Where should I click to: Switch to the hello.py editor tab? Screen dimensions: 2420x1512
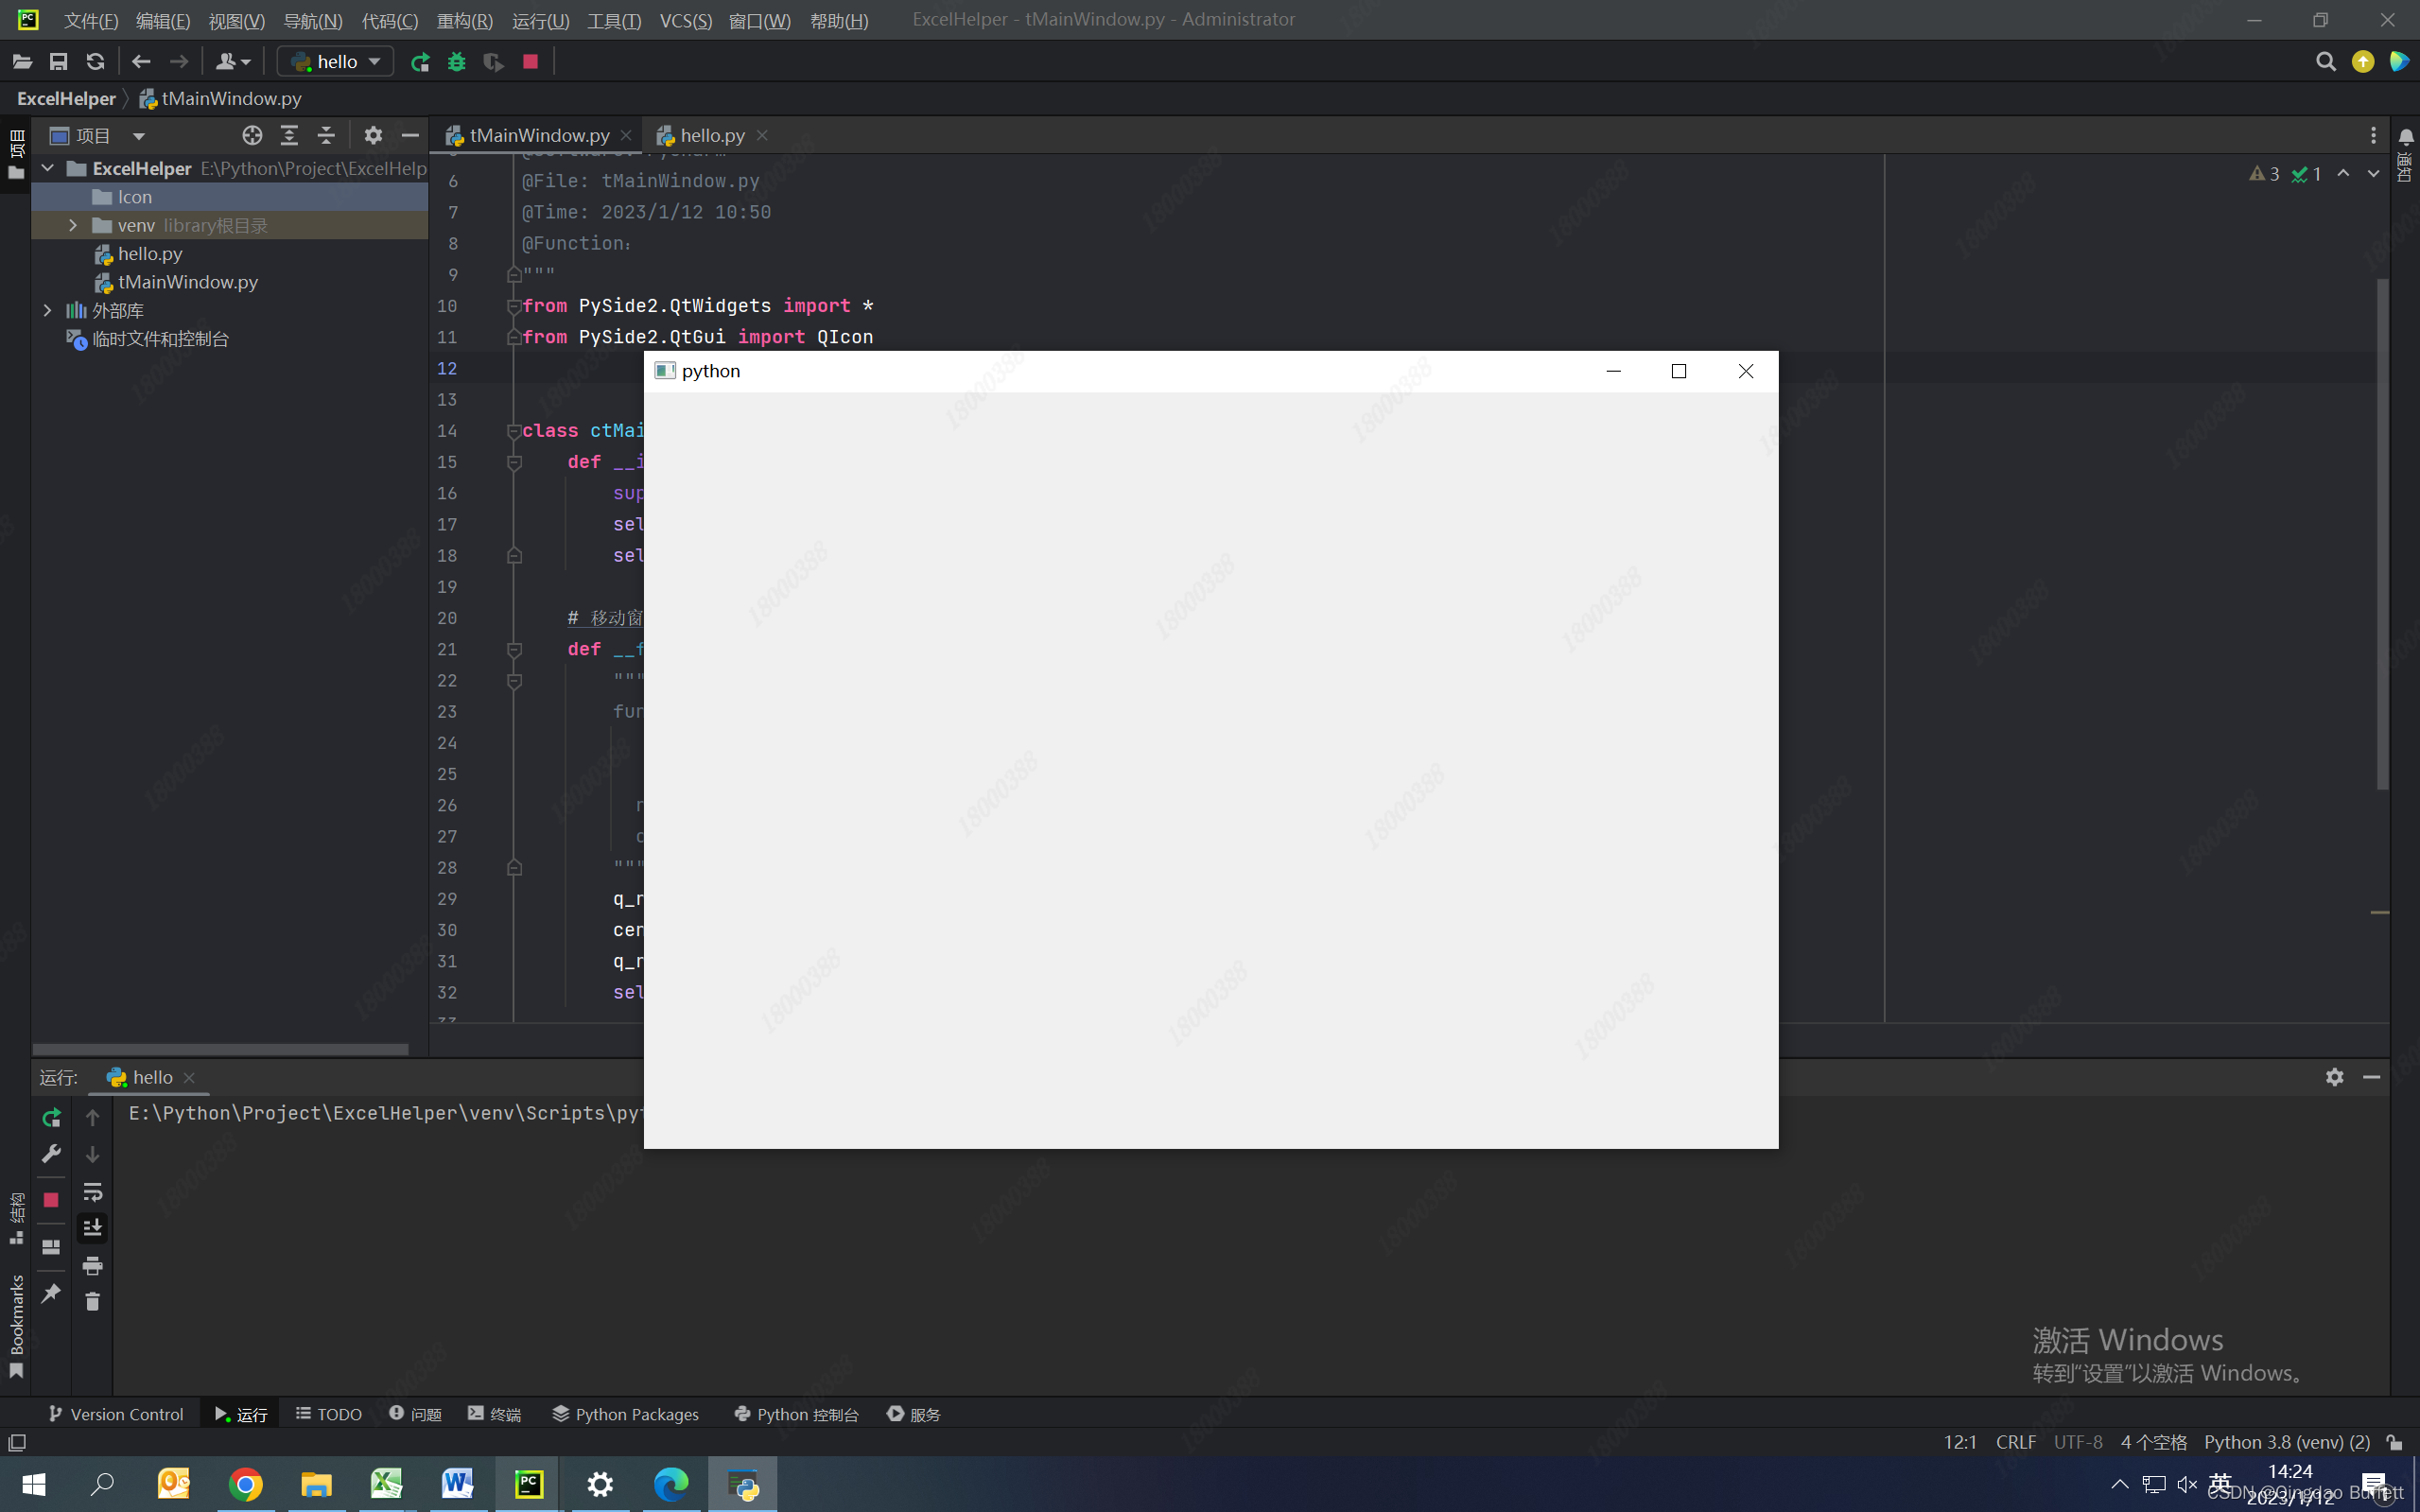(x=711, y=135)
